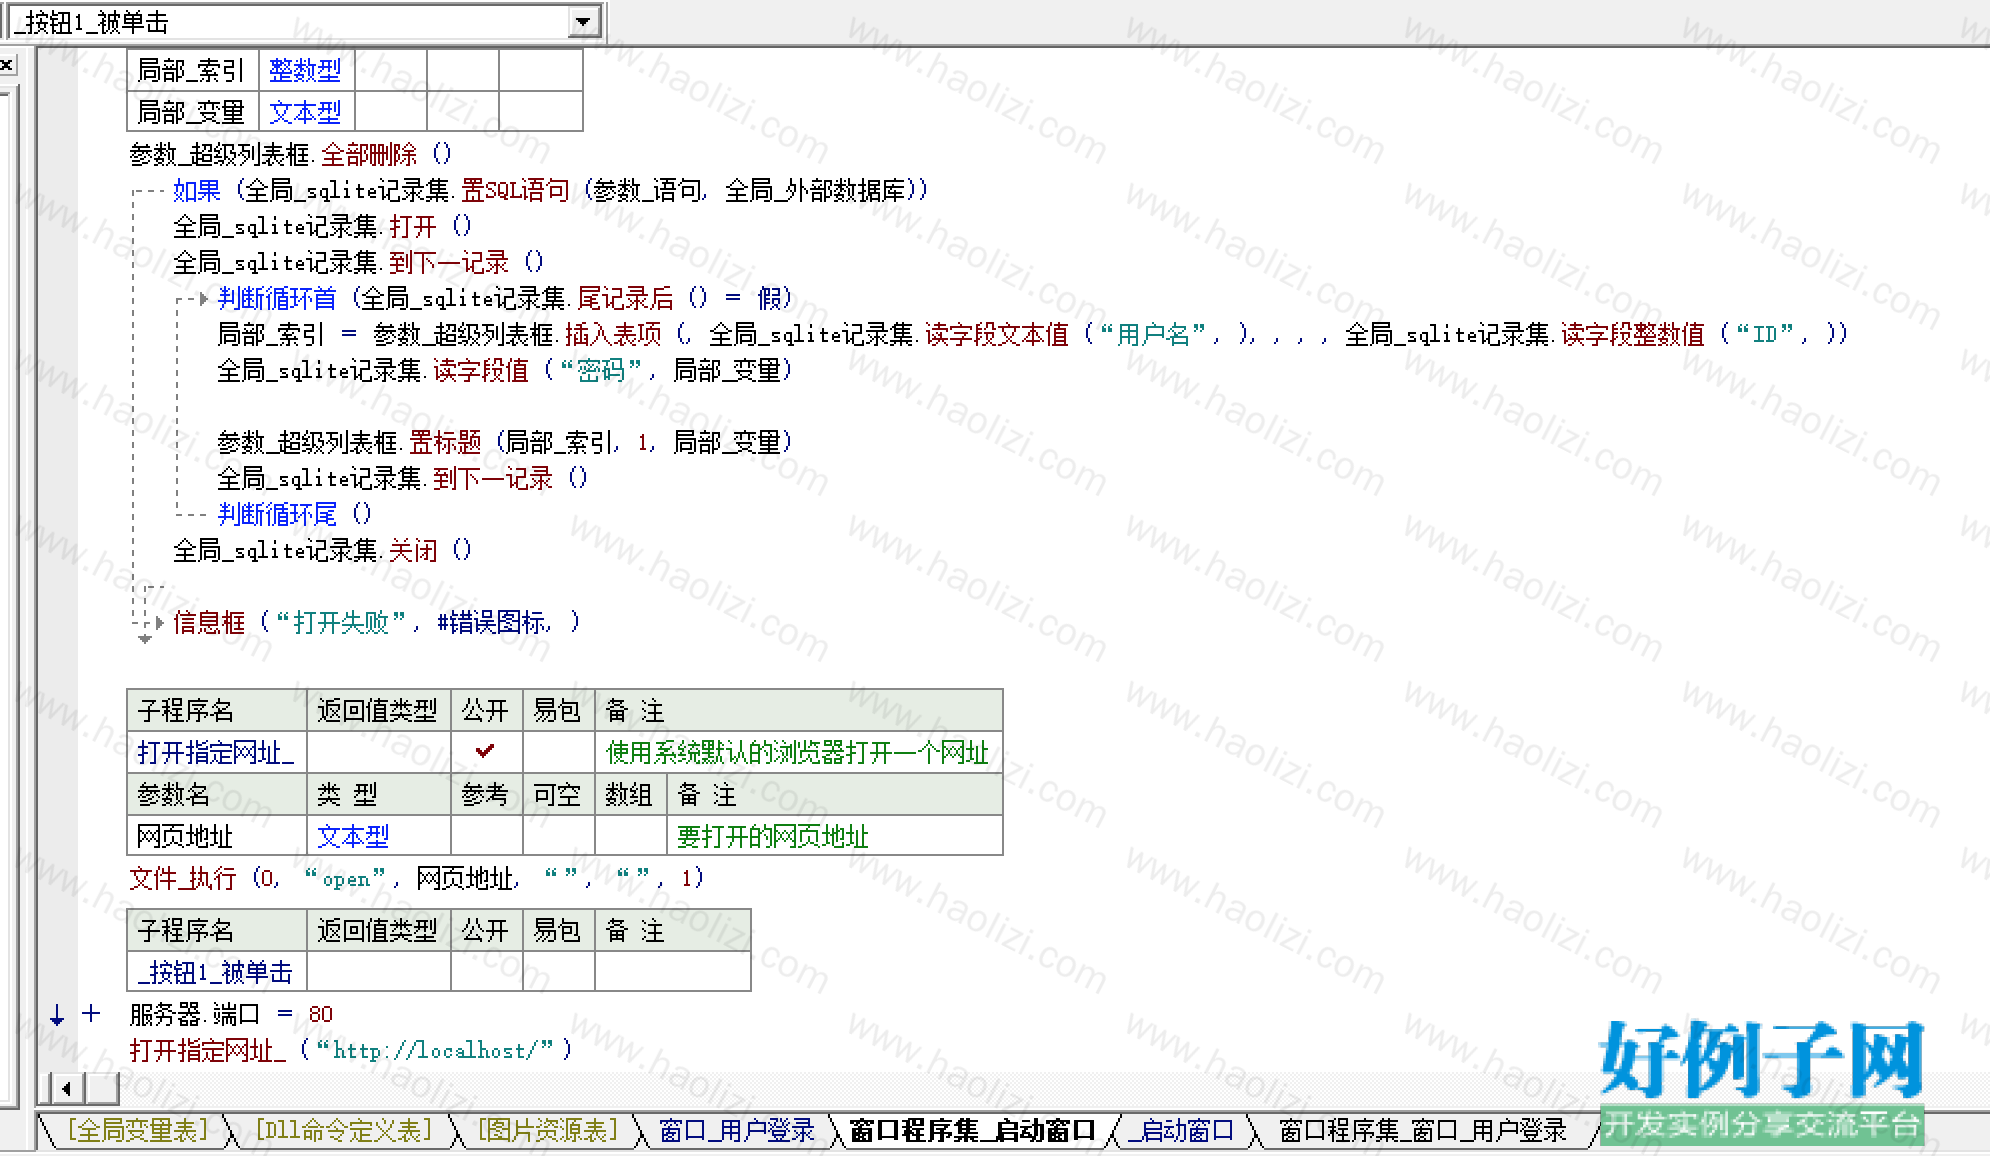Click the 信息框 ("打开失败") line
Image resolution: width=1990 pixels, height=1156 pixels.
377,622
